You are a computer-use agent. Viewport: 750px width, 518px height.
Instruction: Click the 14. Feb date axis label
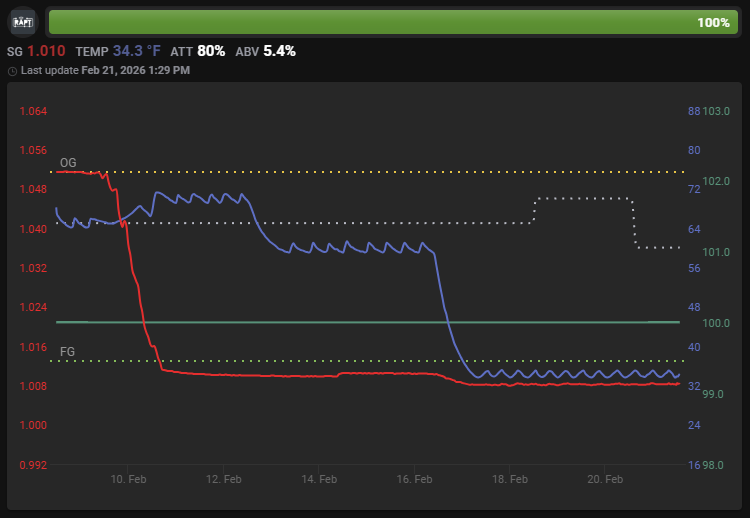pos(319,480)
